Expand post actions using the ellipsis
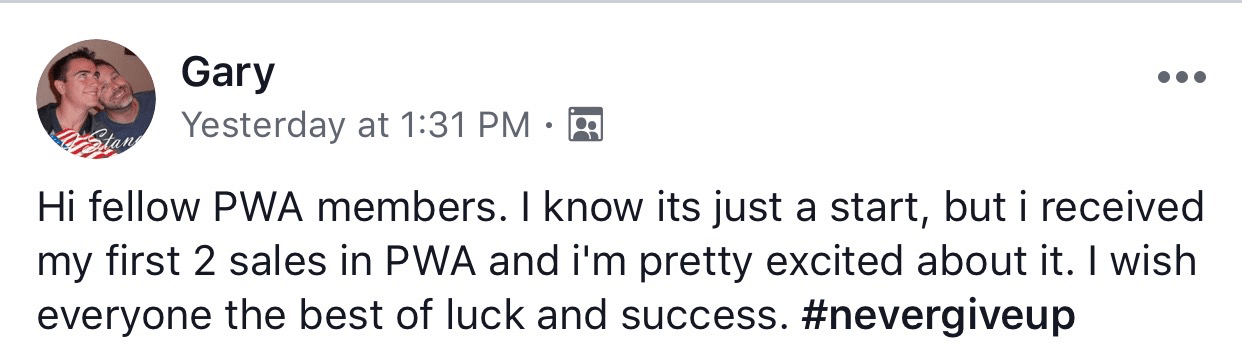 [1181, 77]
